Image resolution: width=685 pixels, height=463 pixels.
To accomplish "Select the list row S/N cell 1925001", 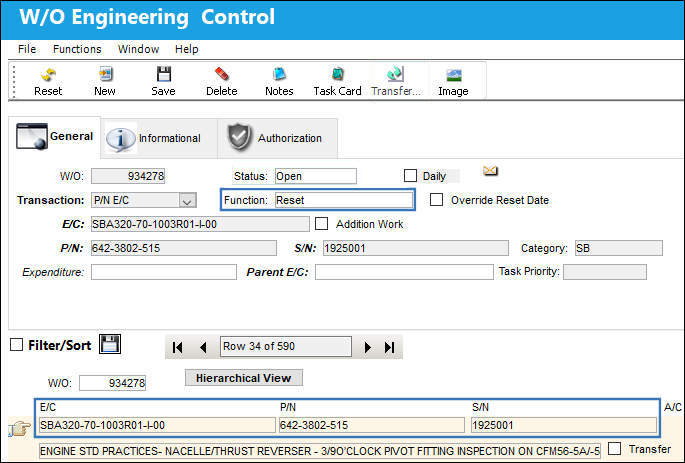I will [x=564, y=425].
